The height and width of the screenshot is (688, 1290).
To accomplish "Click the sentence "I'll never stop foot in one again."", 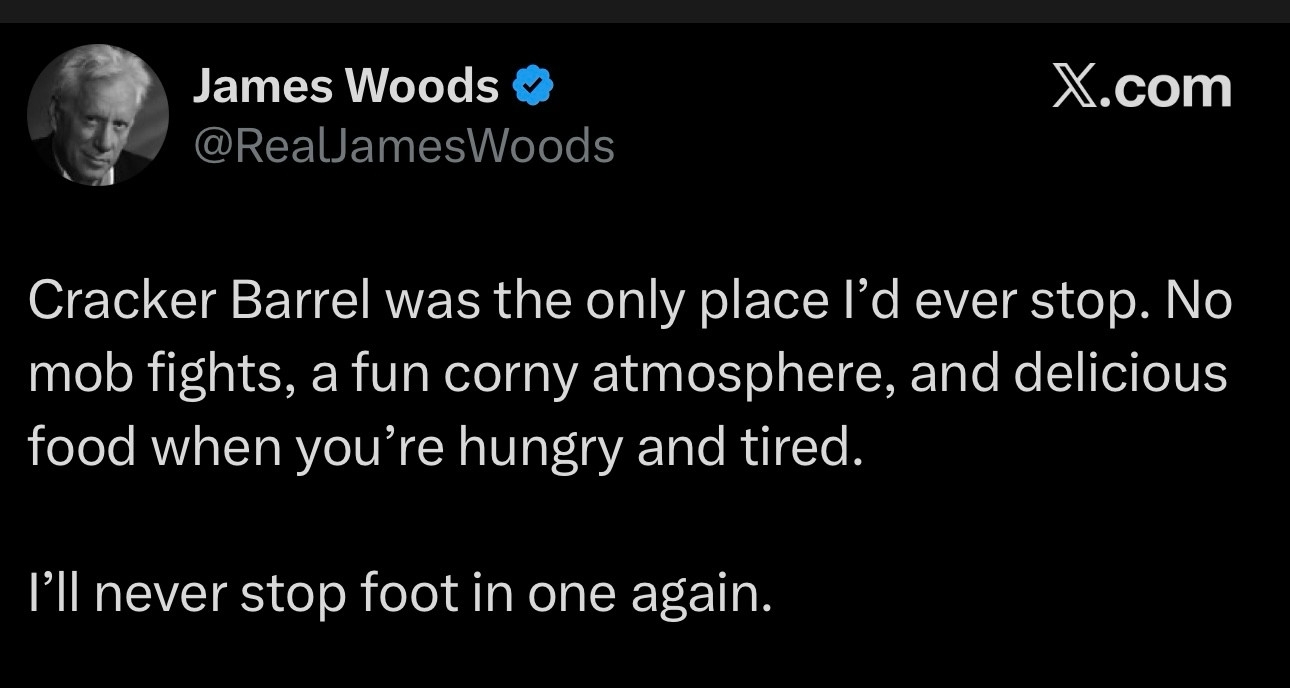I will tap(400, 594).
